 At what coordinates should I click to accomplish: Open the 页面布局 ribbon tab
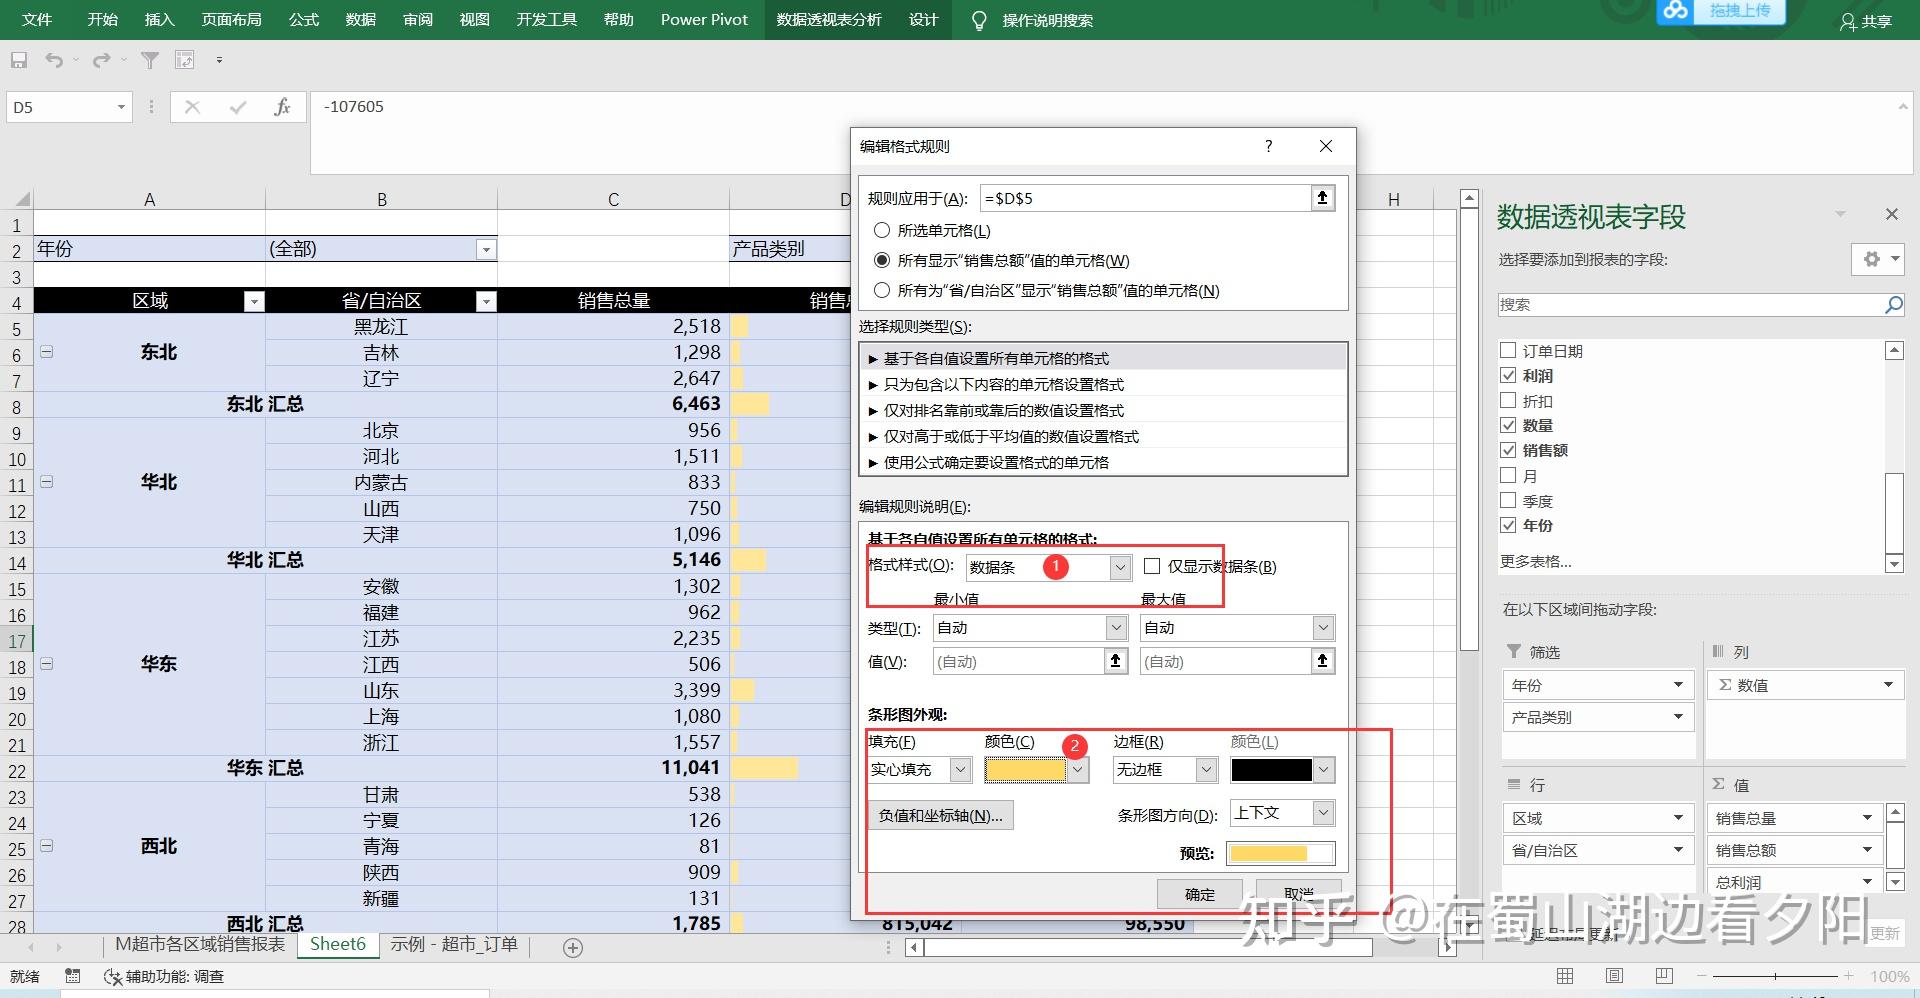tap(231, 20)
